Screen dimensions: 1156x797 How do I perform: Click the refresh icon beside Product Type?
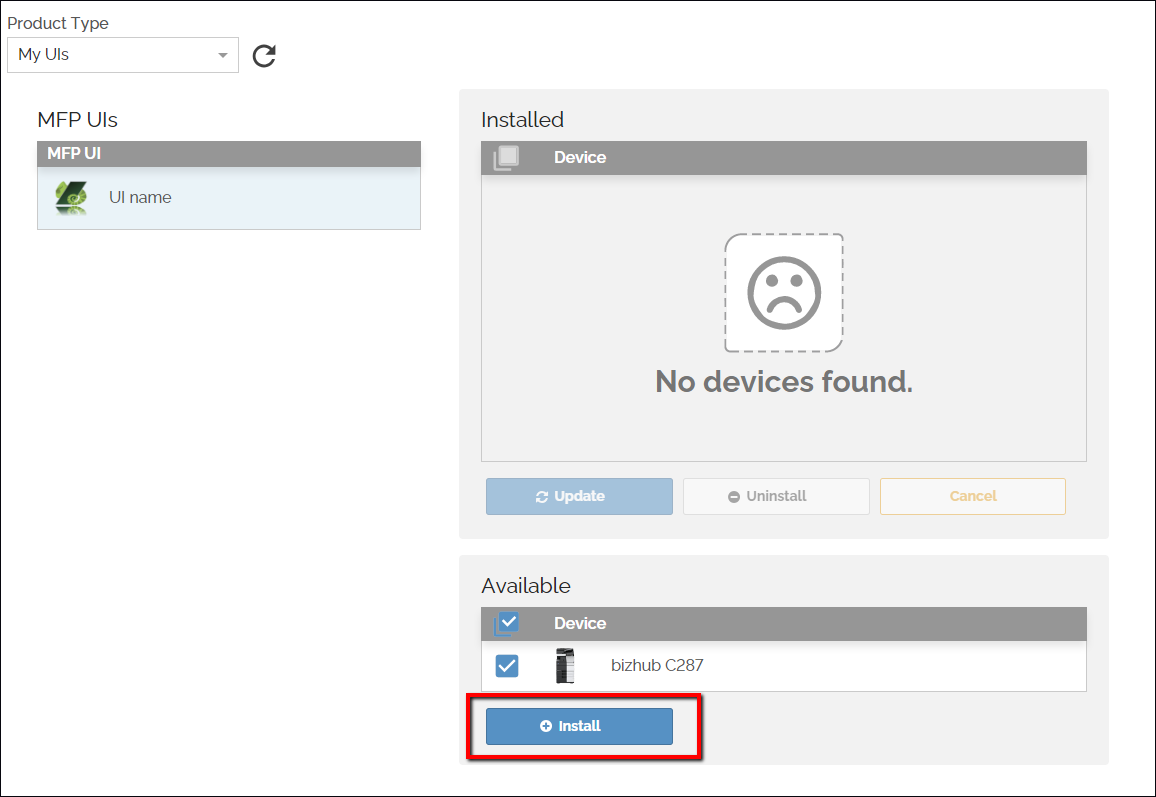pos(264,56)
